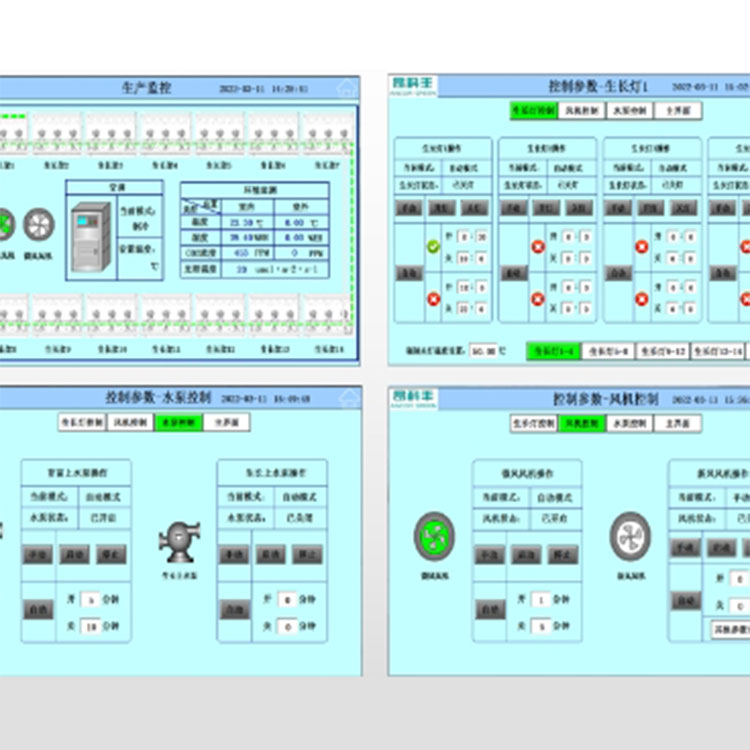The width and height of the screenshot is (750, 750).
Task: Click 自动 button in 生长灯1 group
Action: coord(409,273)
